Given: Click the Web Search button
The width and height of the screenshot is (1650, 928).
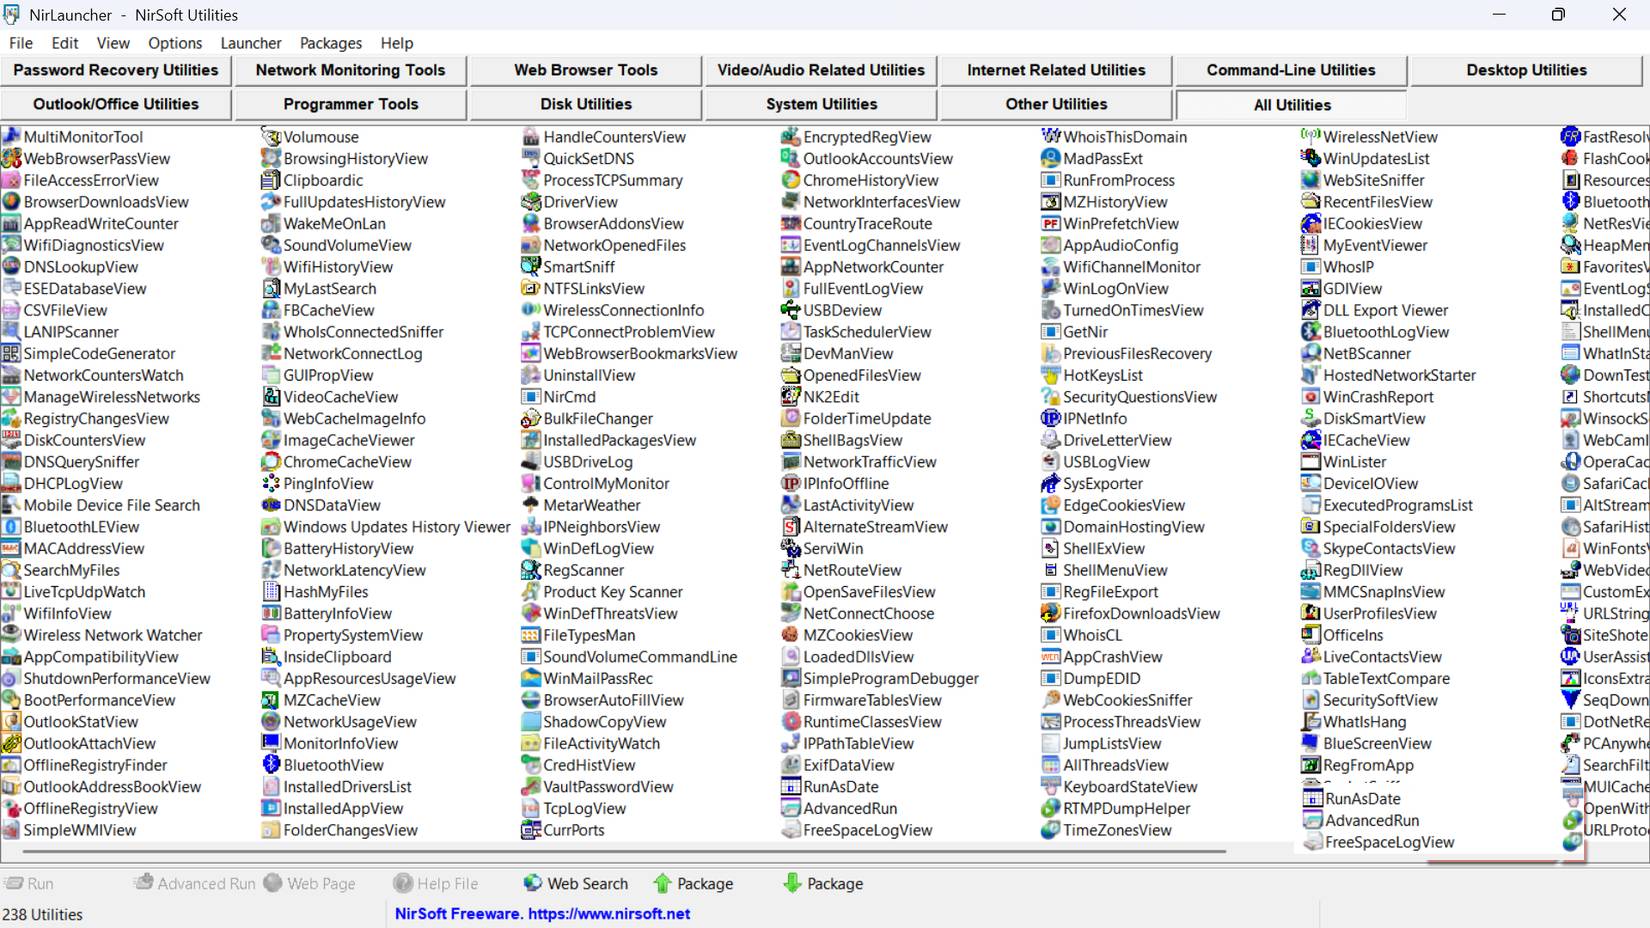Looking at the screenshot, I should pyautogui.click(x=576, y=884).
